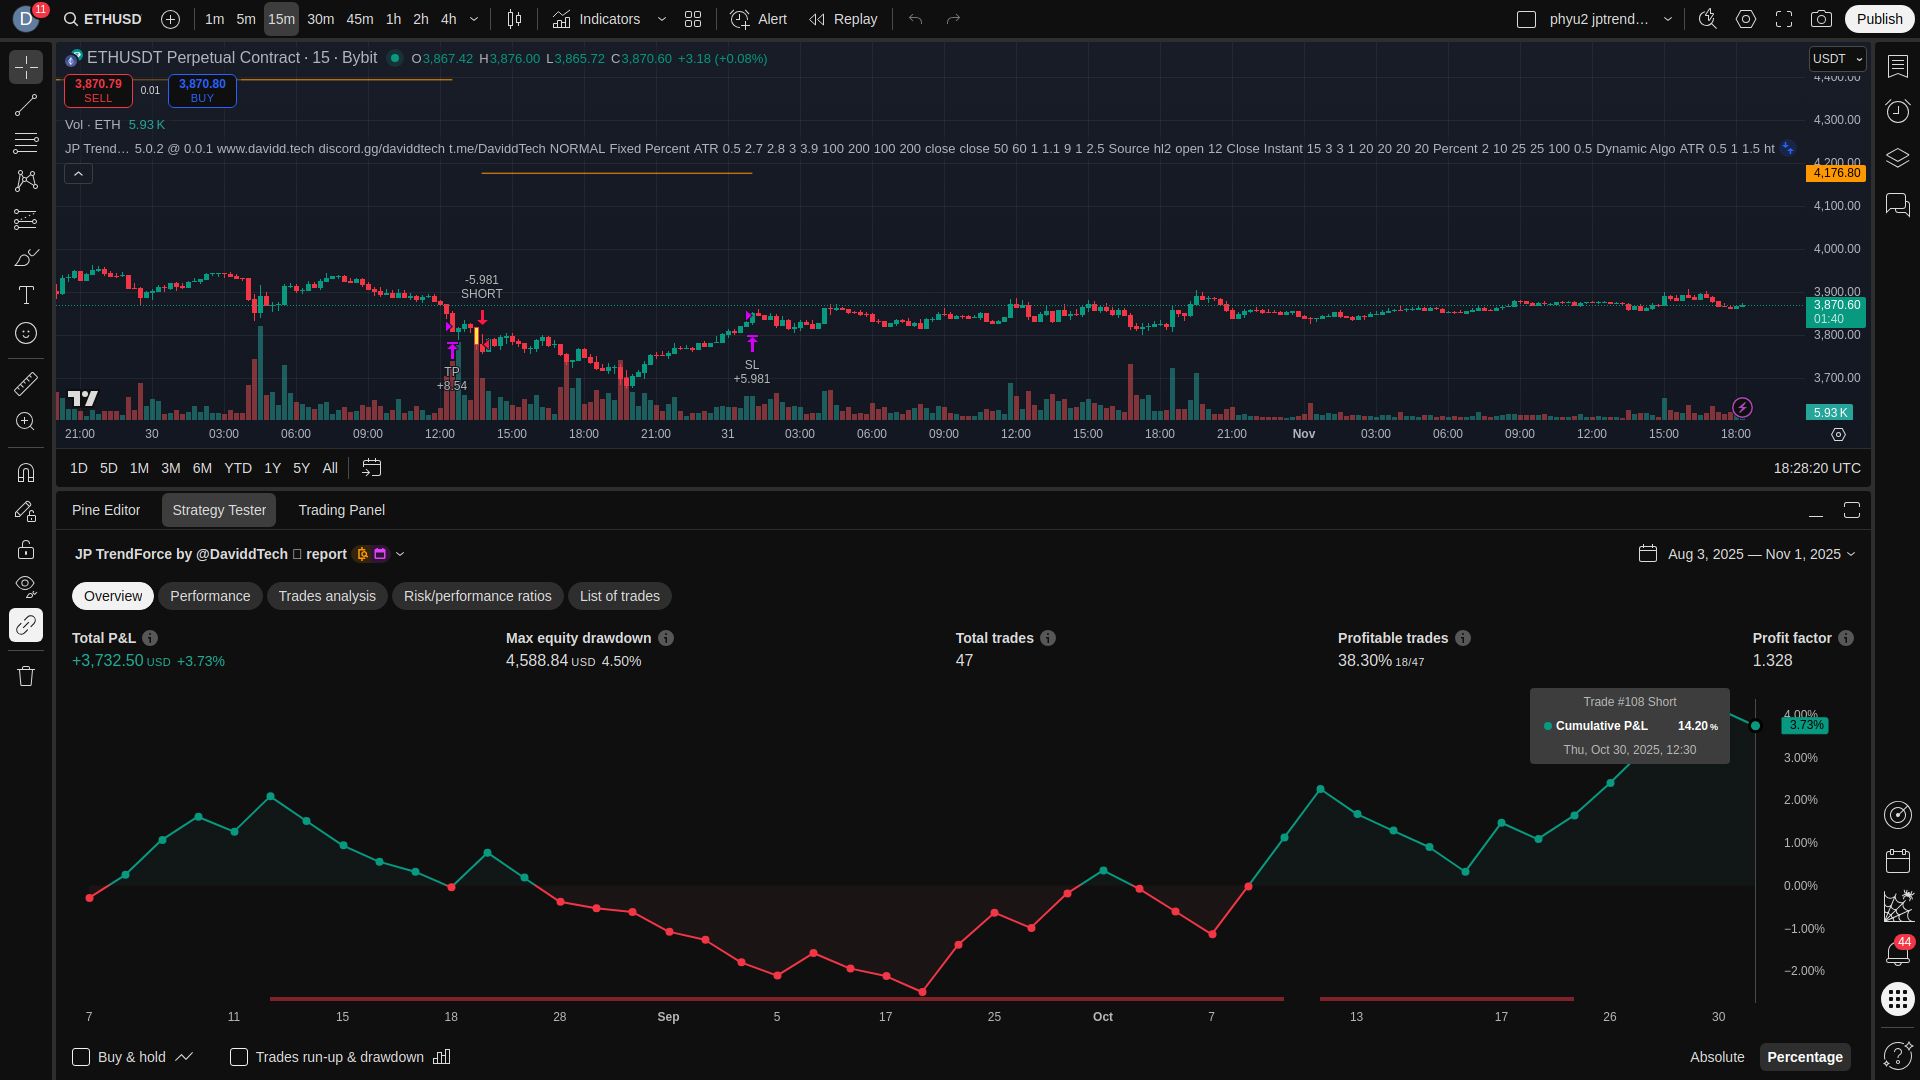Select the text annotation tool
Viewport: 1920px width, 1080px height.
(x=26, y=295)
